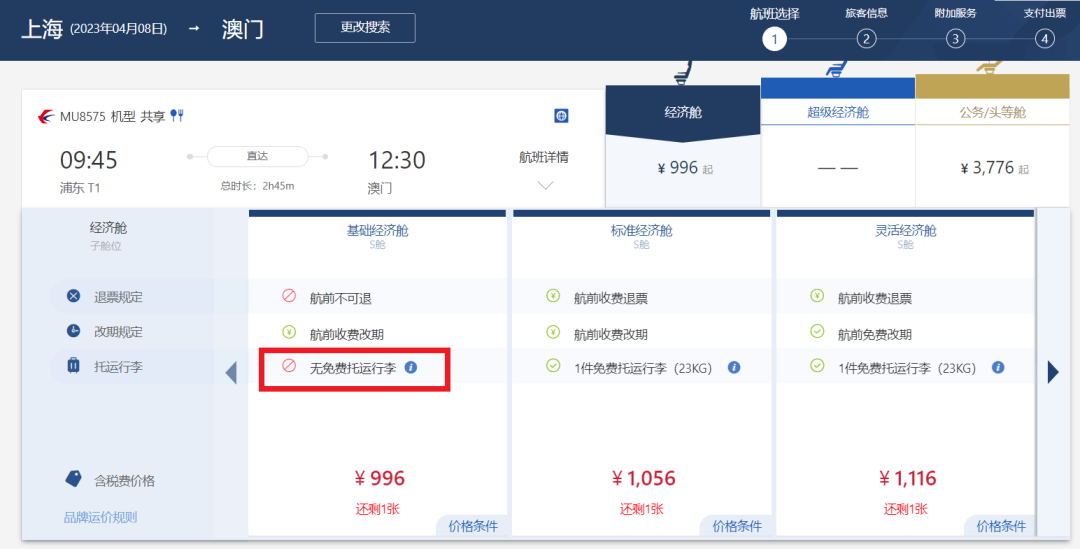Click 标准经济舱 航前收费退票 yen icon
Viewport: 1080px width, 549px height.
(x=553, y=296)
